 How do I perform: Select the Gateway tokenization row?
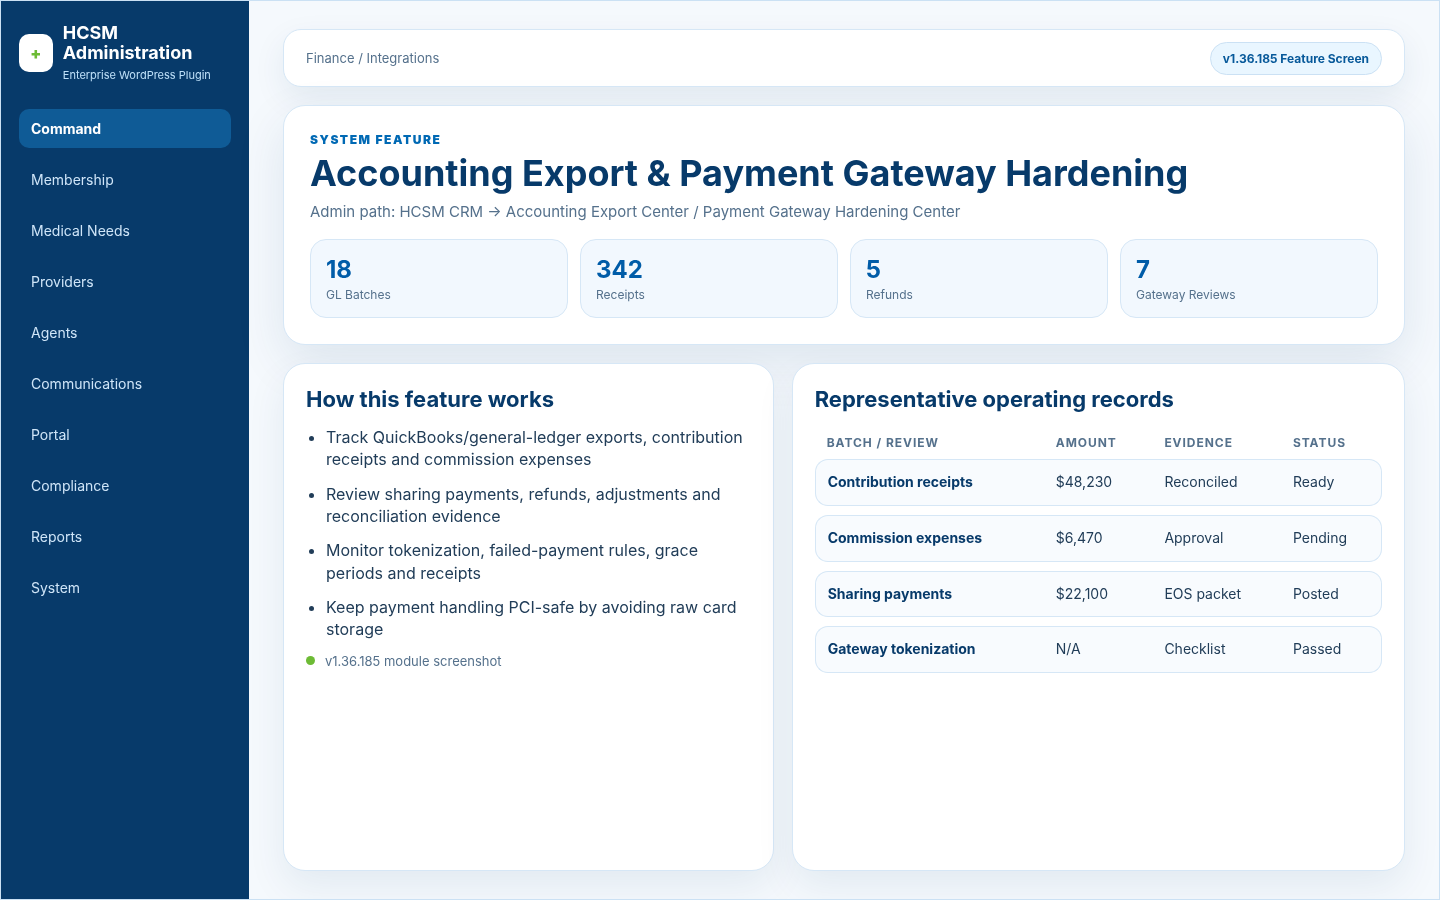pyautogui.click(x=1098, y=649)
